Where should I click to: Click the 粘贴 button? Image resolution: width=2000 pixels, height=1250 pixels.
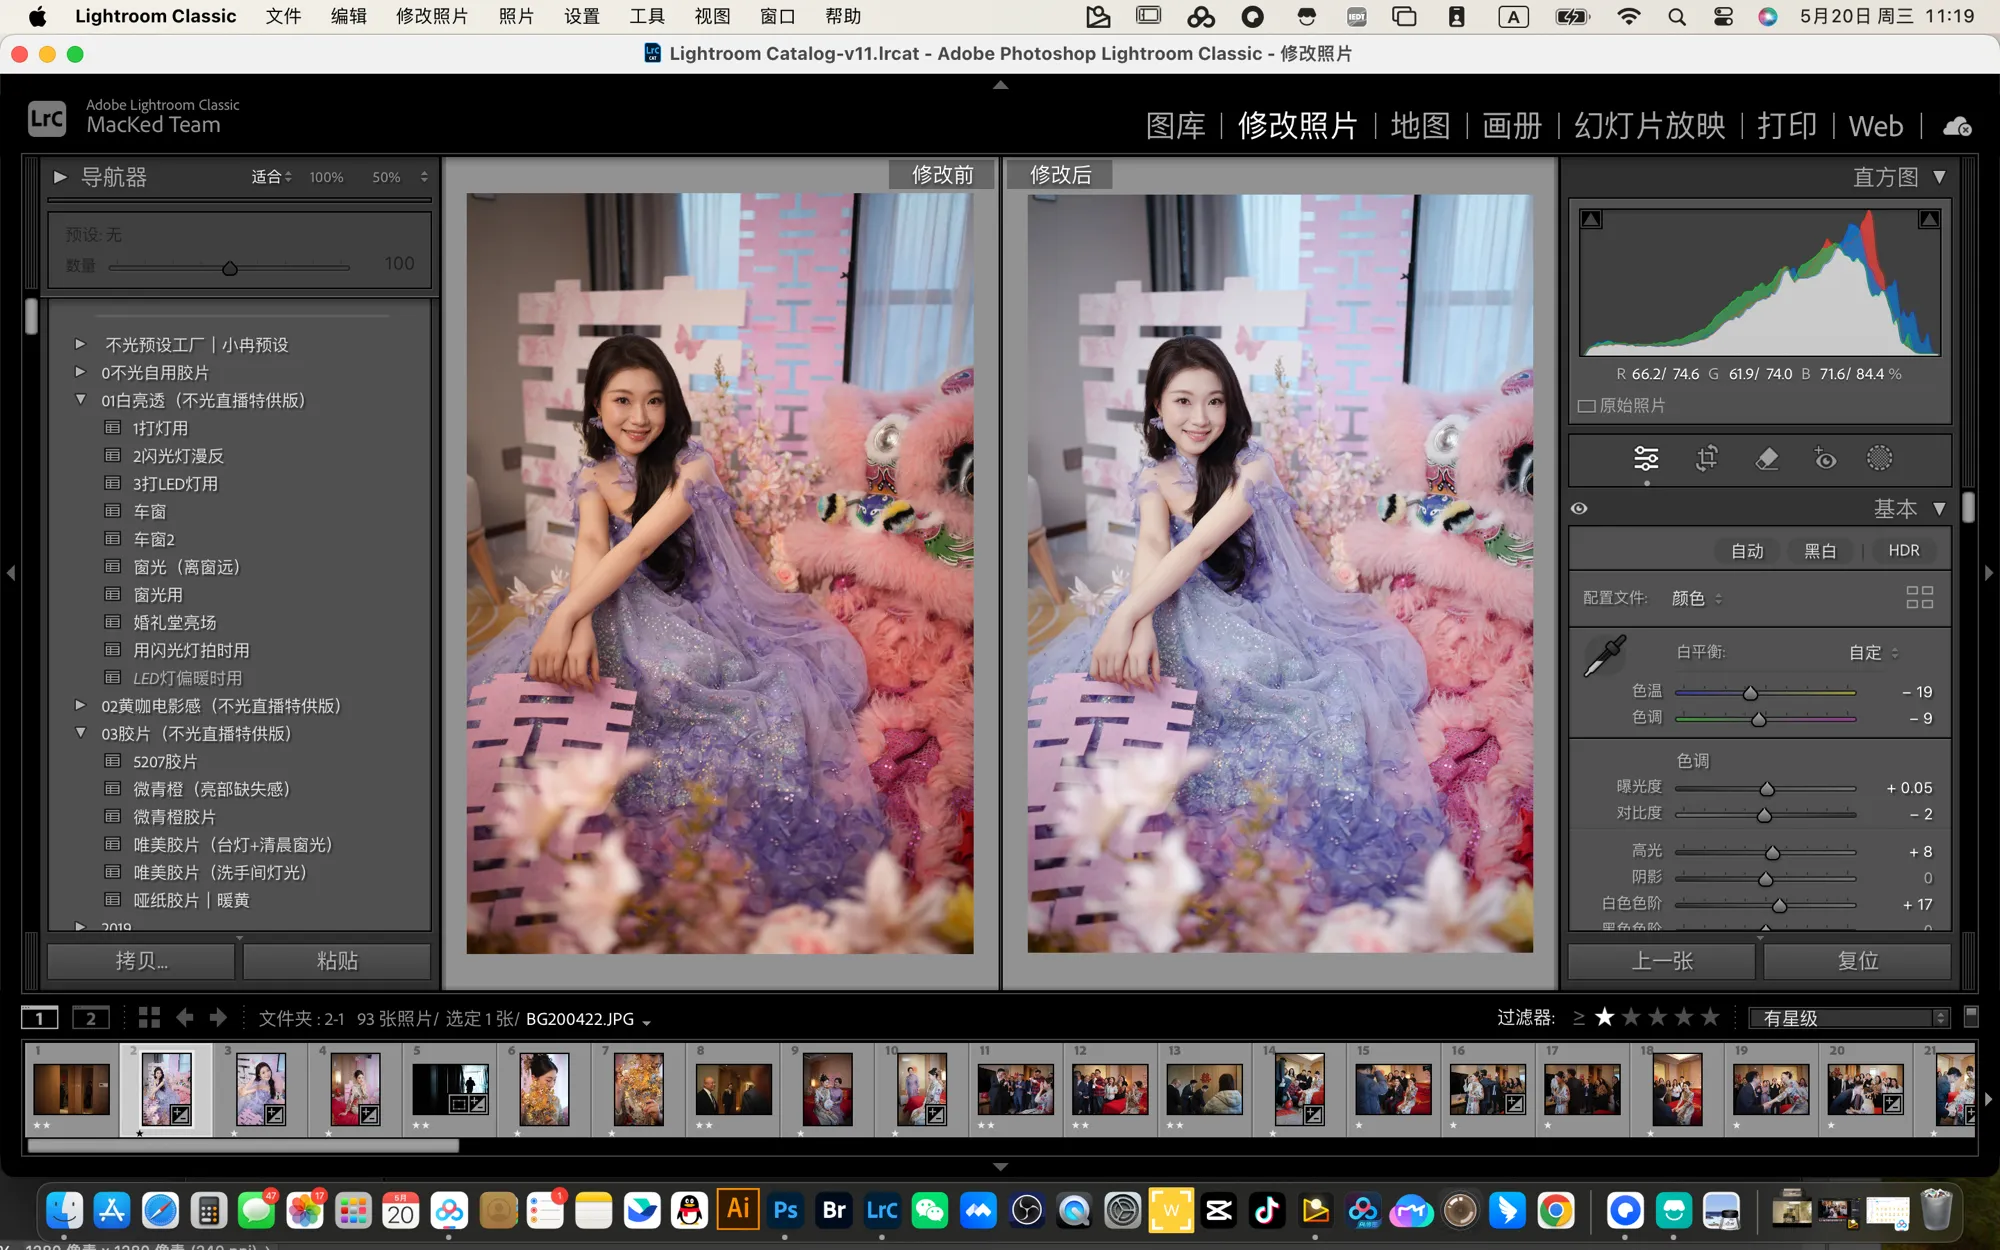(x=337, y=961)
